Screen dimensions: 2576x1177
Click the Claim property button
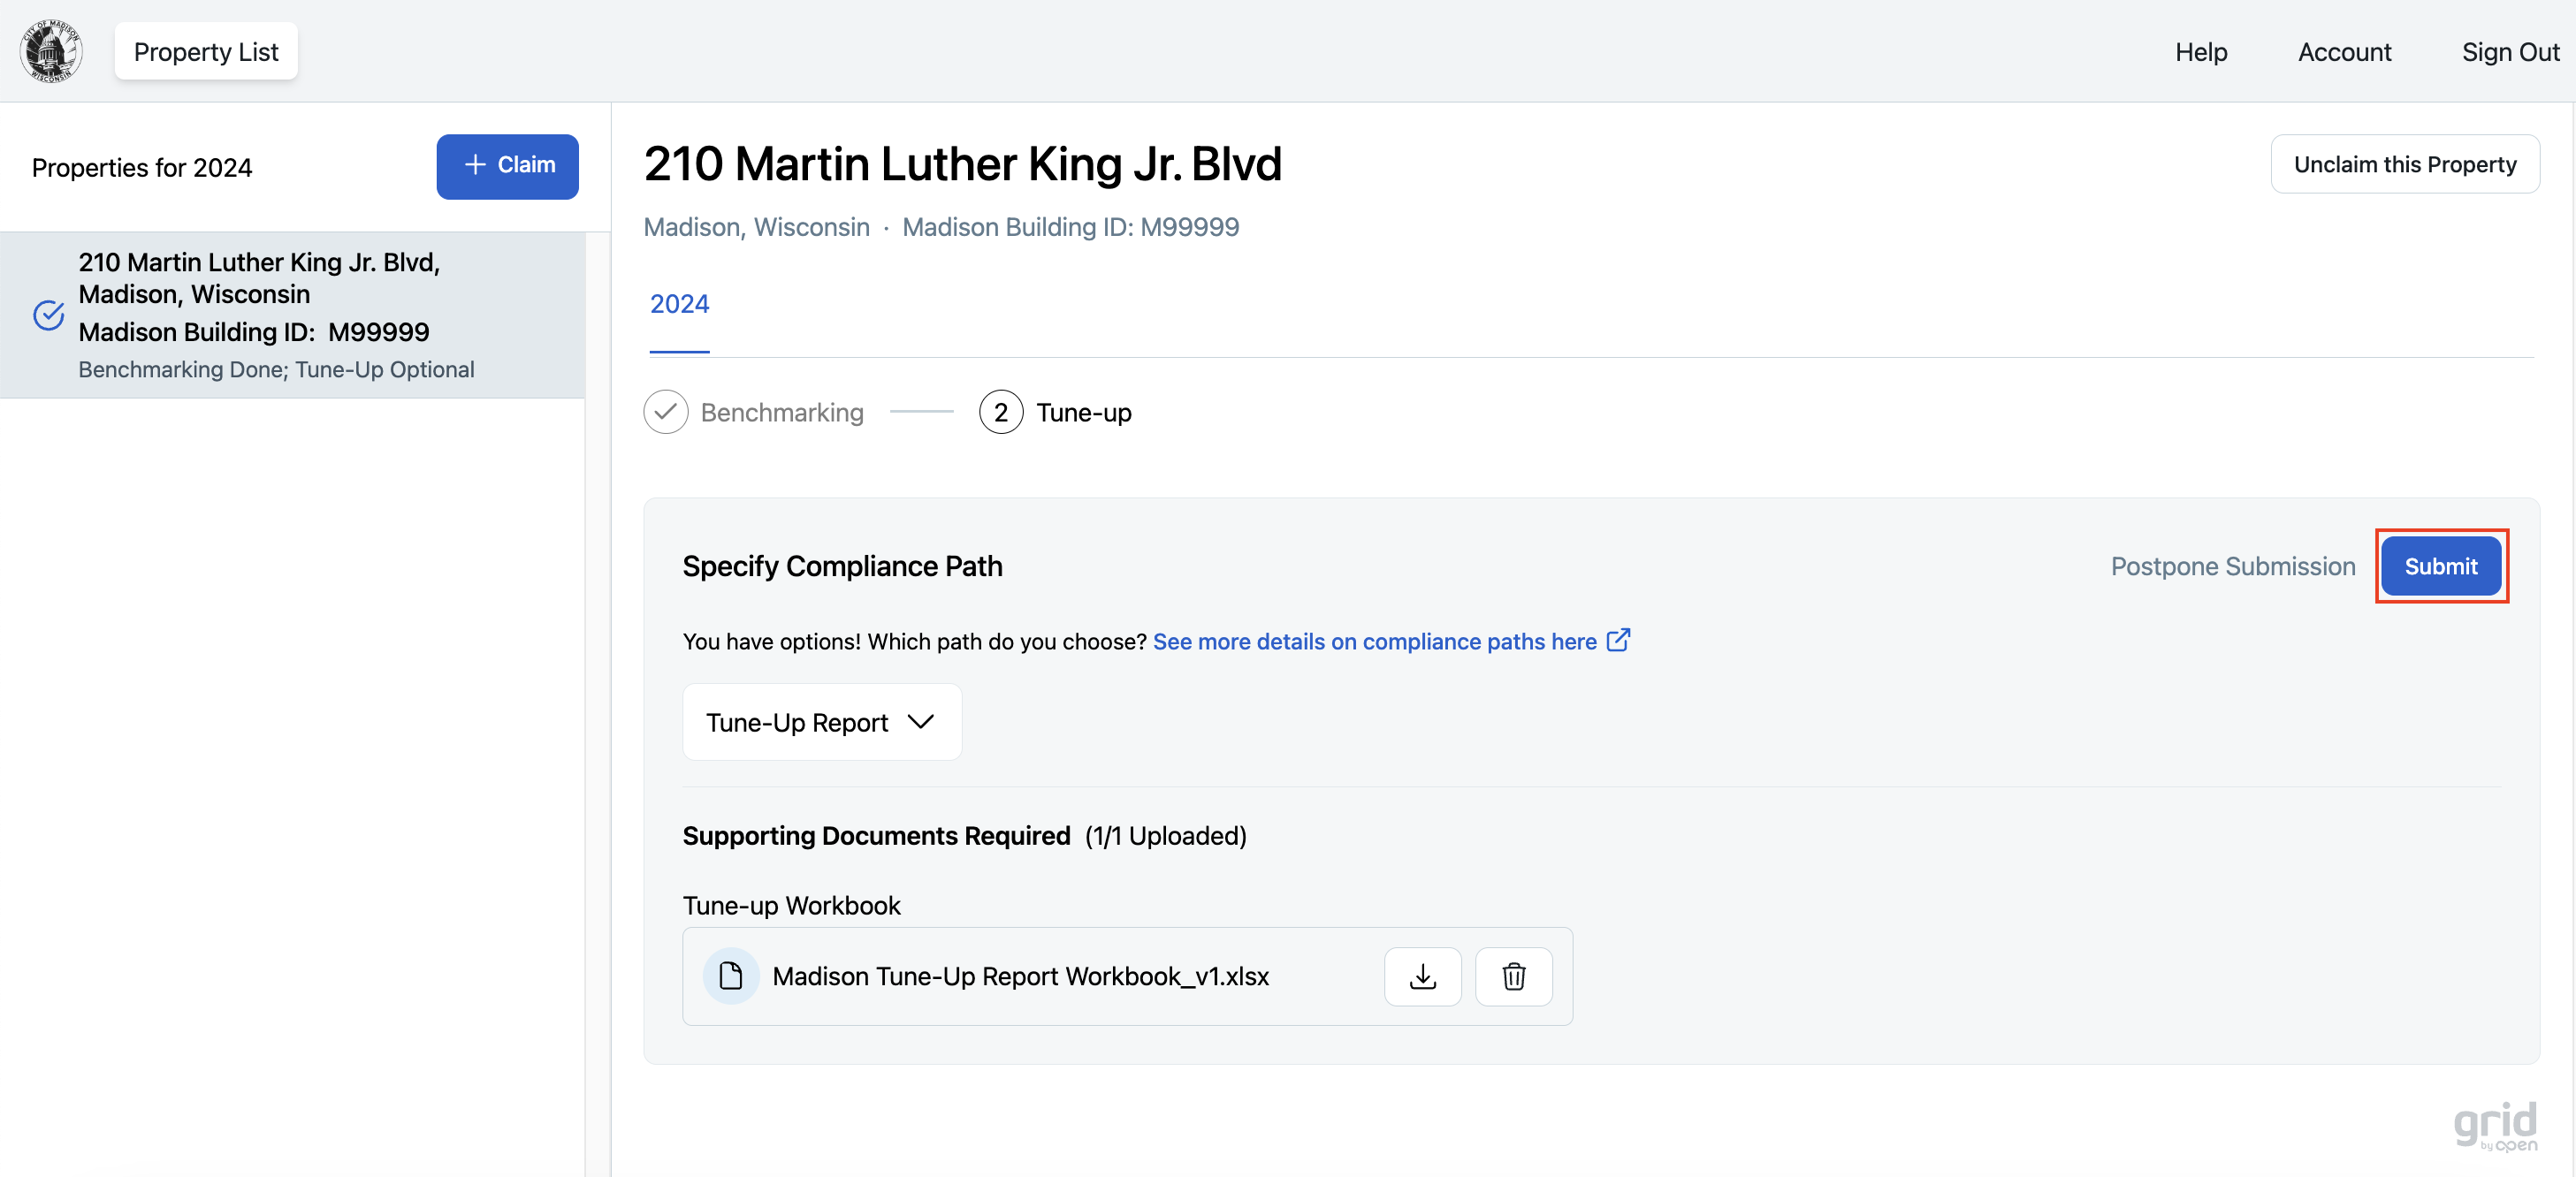click(x=507, y=166)
